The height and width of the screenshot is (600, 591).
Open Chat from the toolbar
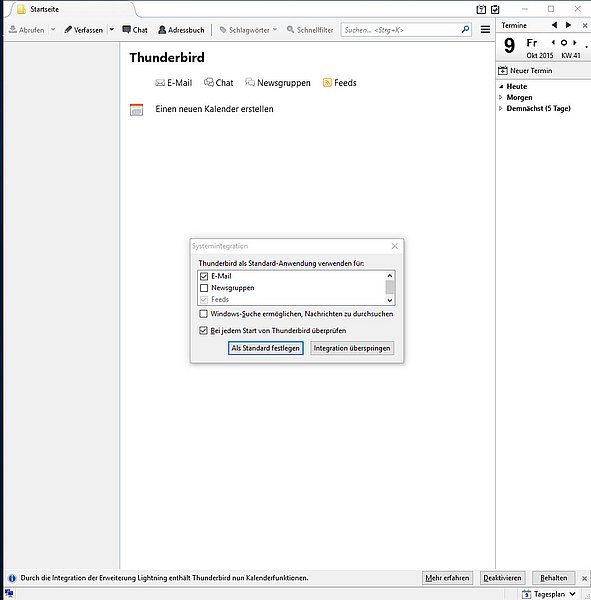[x=135, y=30]
